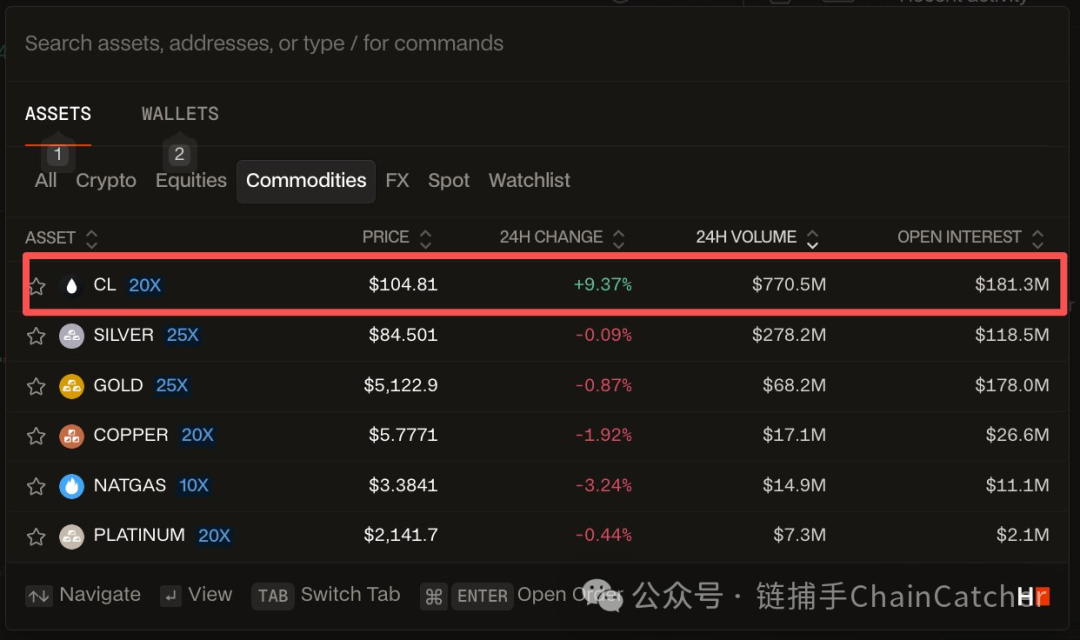Screen dimensions: 1080x640
Task: Click the CL 20X leverage badge
Action: (x=145, y=285)
